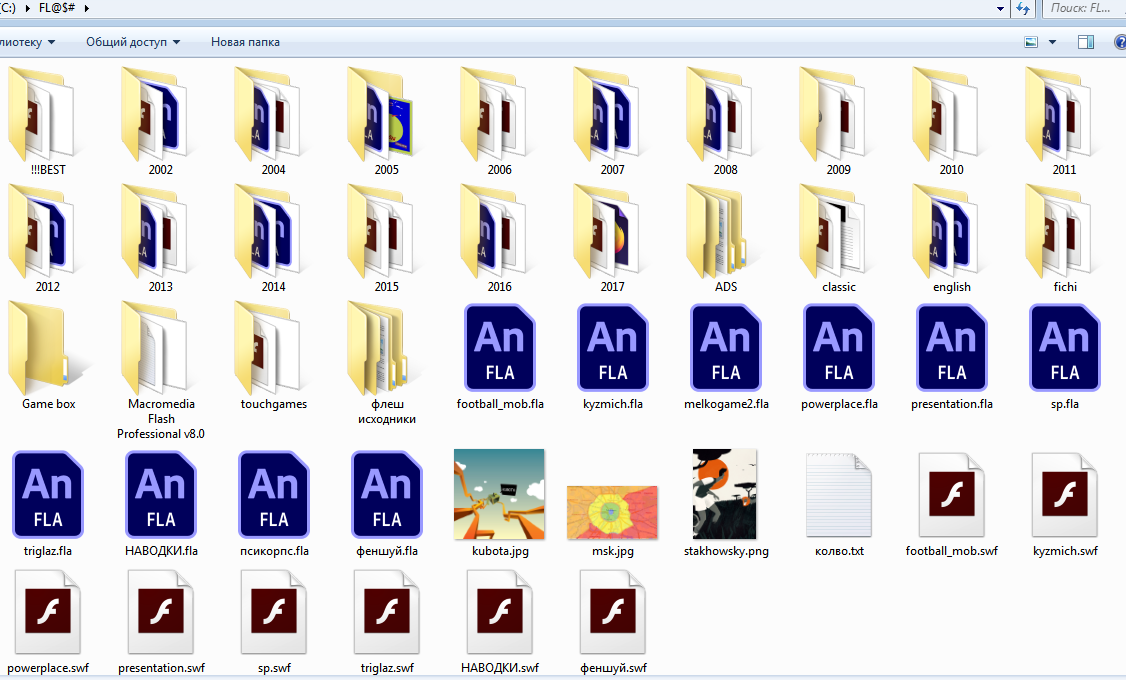This screenshot has height=680, width=1126.
Task: Select the 2005 folder icon
Action: pos(386,115)
